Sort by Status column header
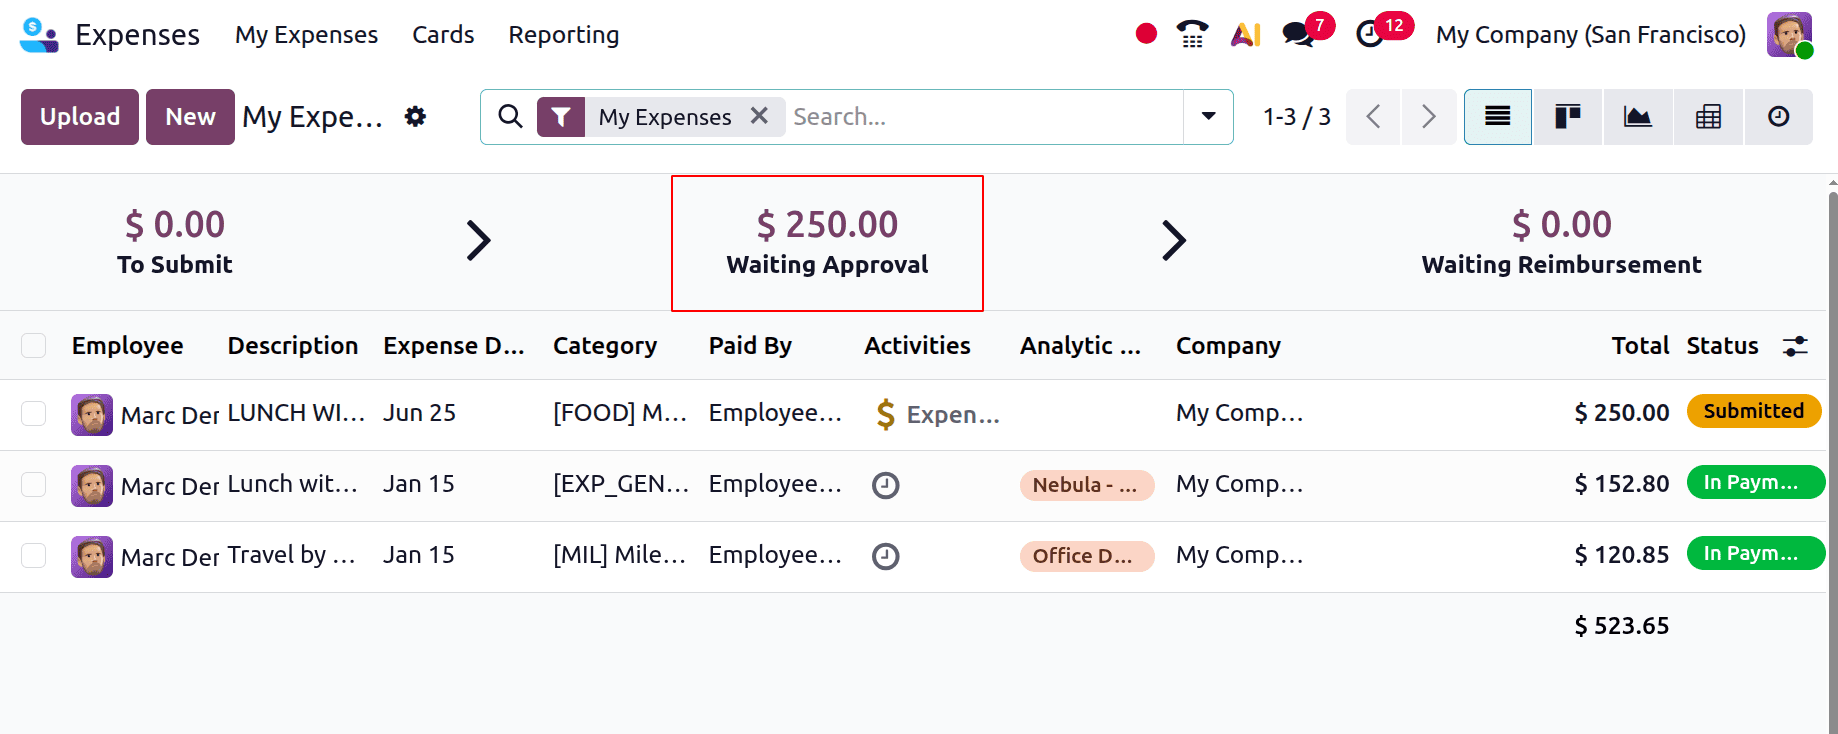This screenshot has height=734, width=1838. (x=1722, y=346)
